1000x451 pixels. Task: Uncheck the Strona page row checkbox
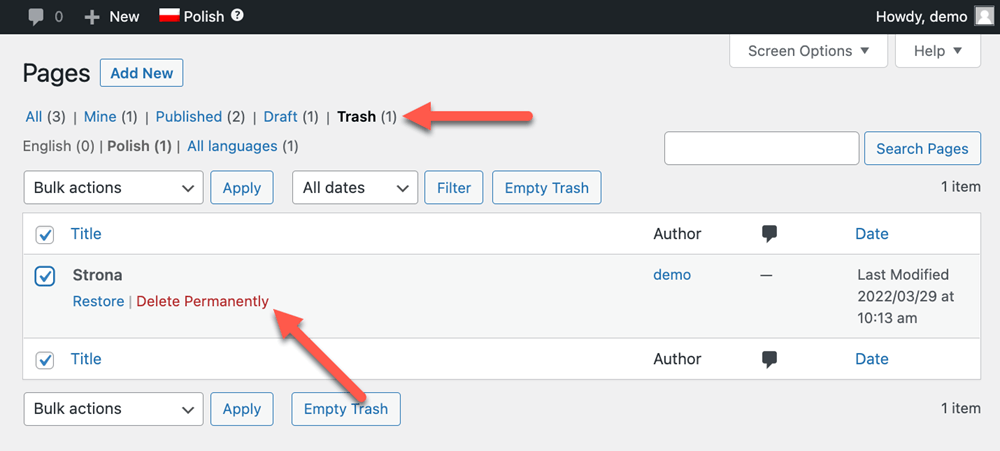[45, 276]
